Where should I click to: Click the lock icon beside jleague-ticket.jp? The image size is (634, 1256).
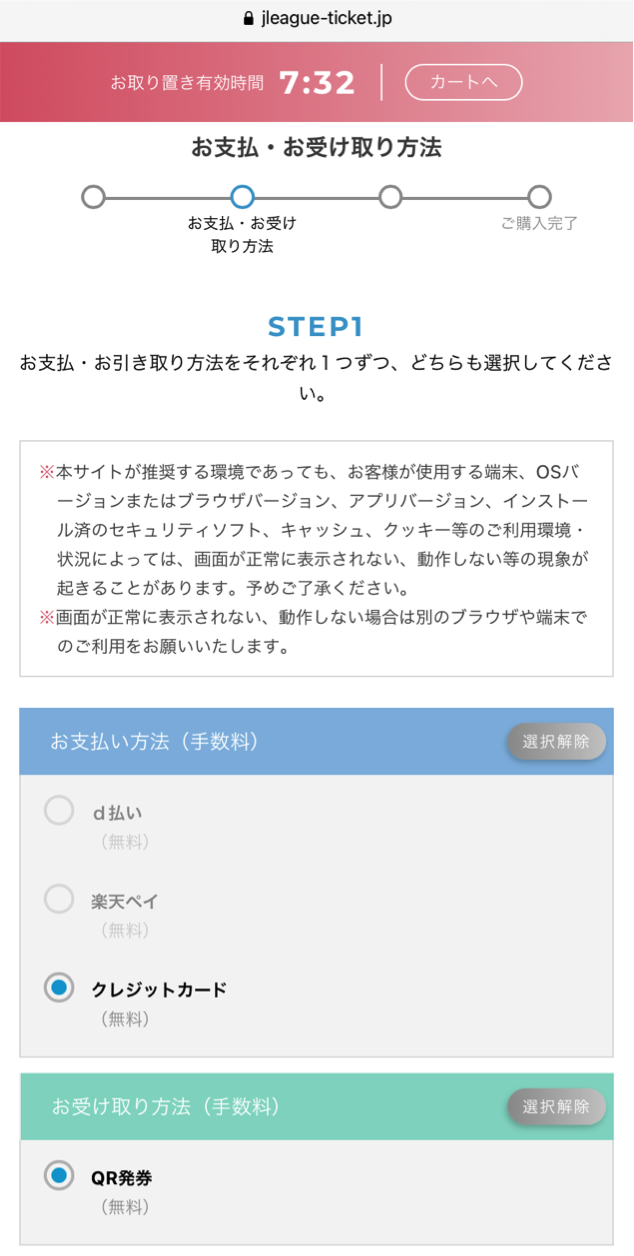tap(249, 19)
